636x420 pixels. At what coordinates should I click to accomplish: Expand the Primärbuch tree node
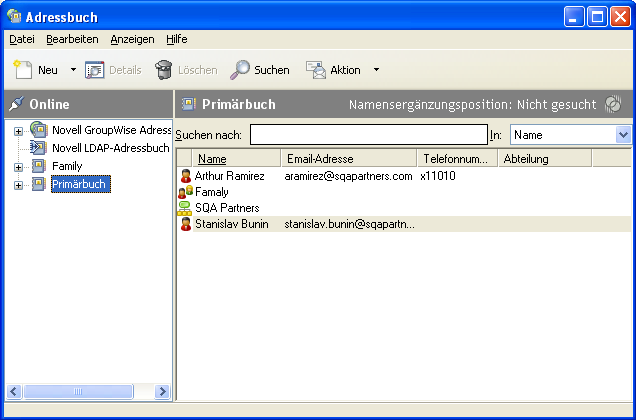point(18,185)
